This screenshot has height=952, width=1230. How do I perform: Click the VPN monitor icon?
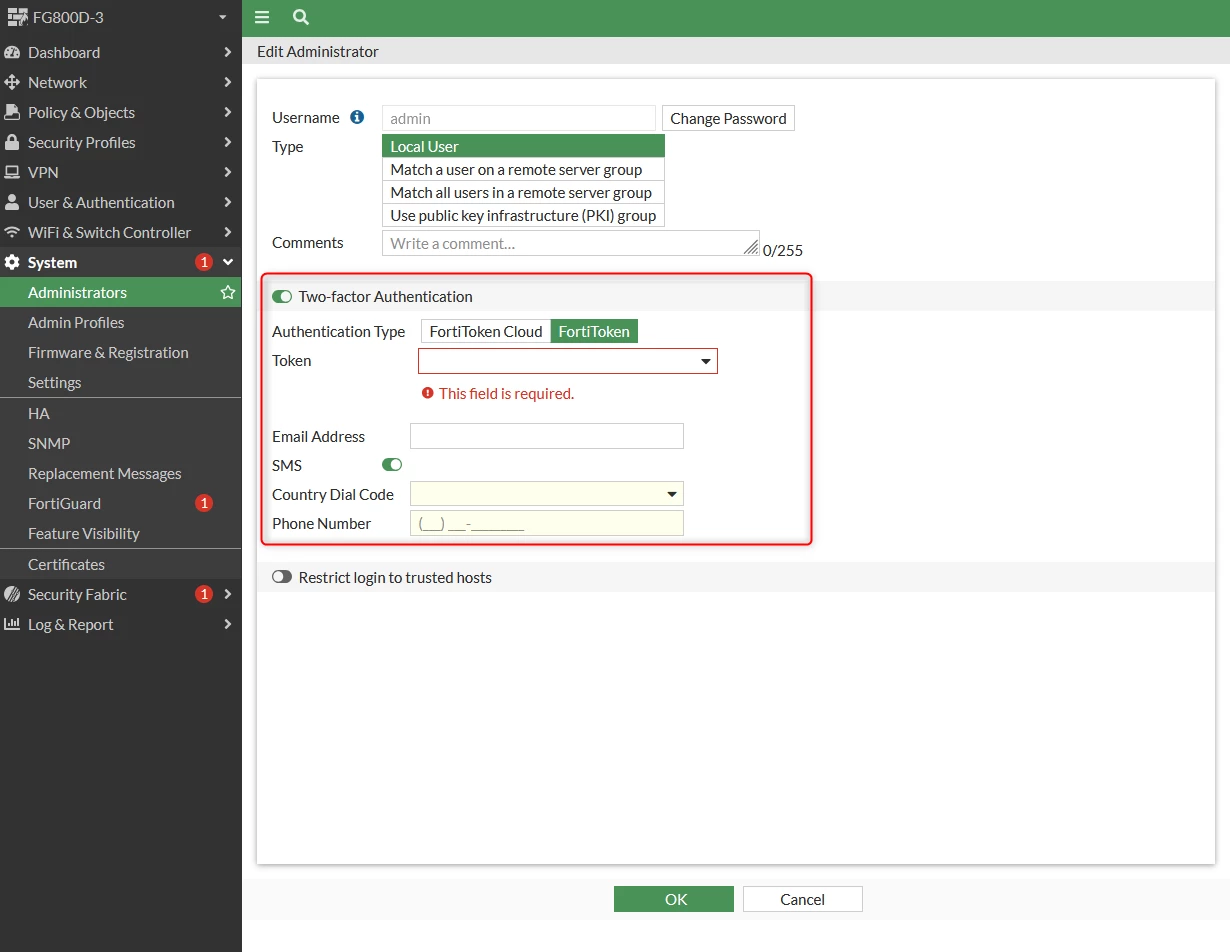(12, 172)
